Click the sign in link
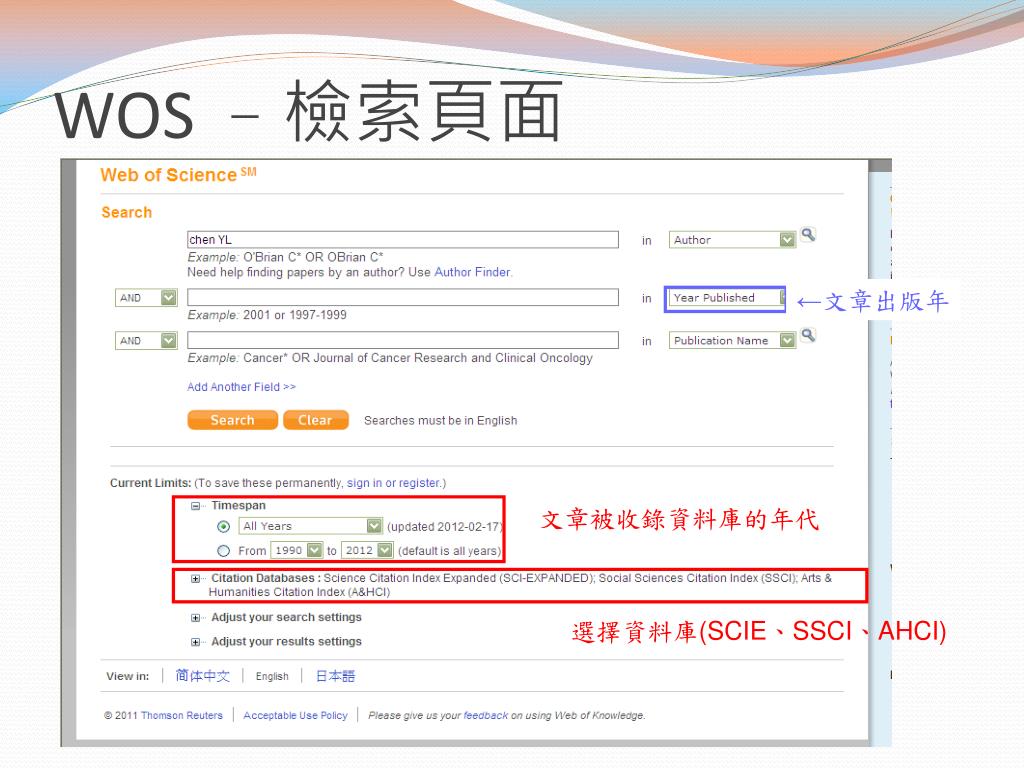This screenshot has height=768, width=1024. [x=364, y=483]
